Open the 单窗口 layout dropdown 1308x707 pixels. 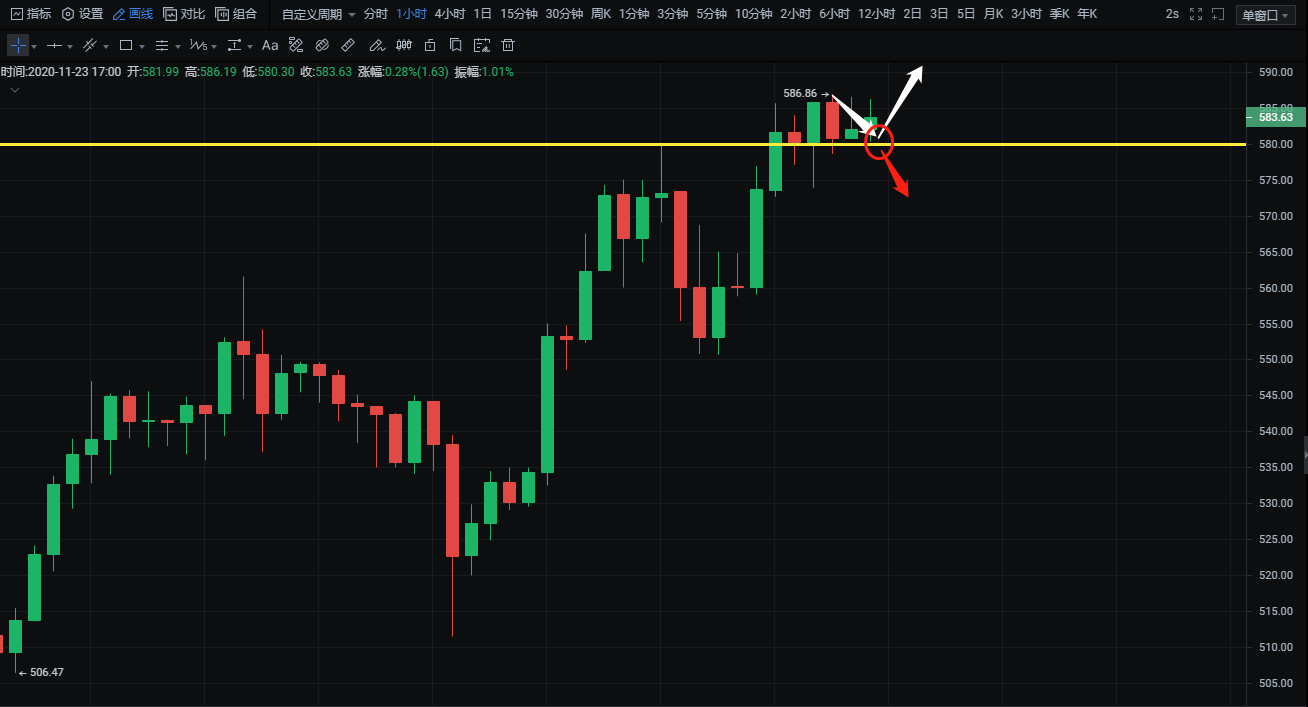tap(1266, 14)
